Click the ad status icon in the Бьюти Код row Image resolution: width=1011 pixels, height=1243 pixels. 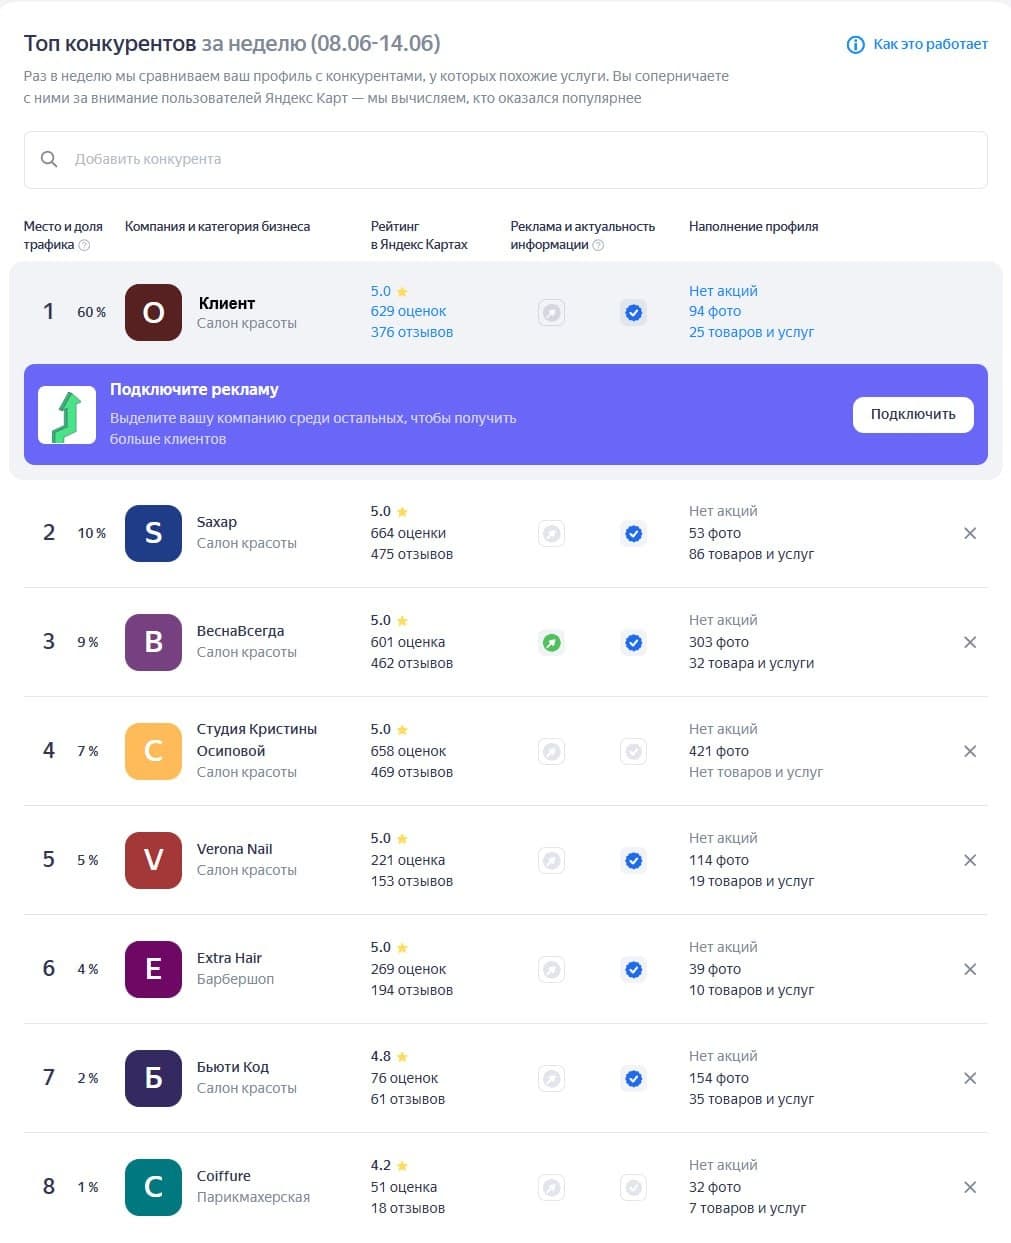[551, 1079]
